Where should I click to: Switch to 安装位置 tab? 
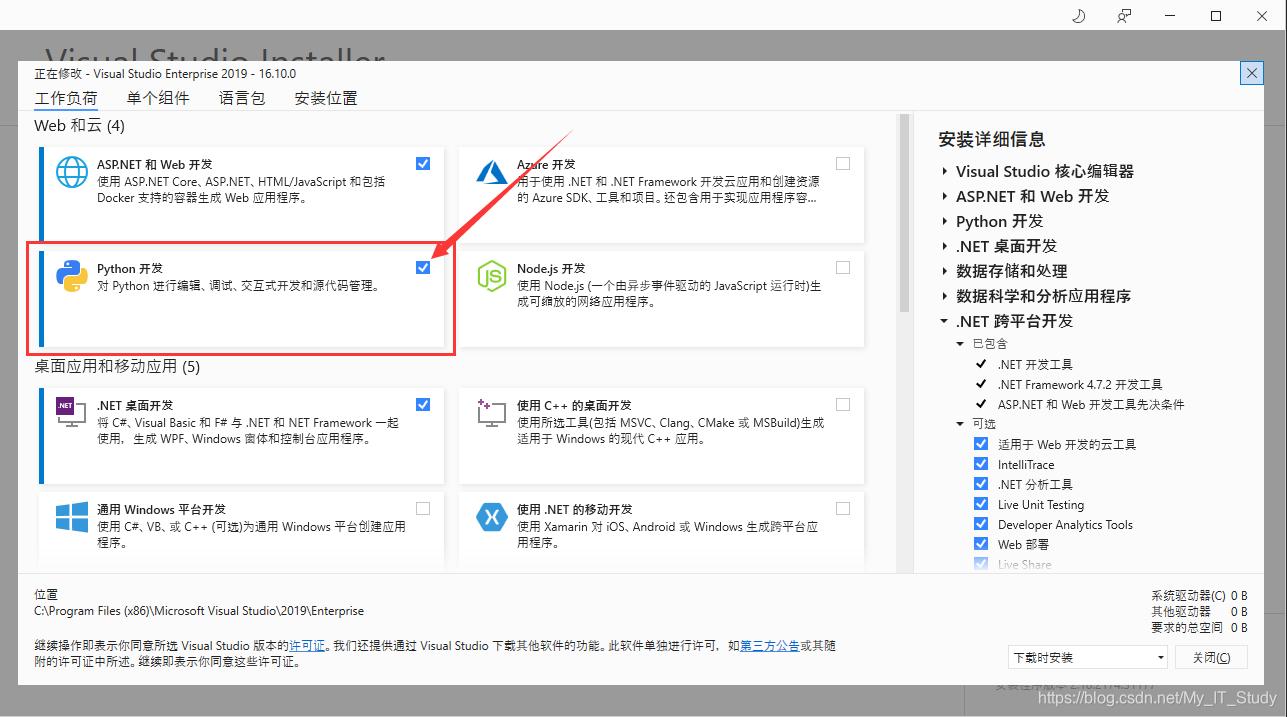click(326, 98)
